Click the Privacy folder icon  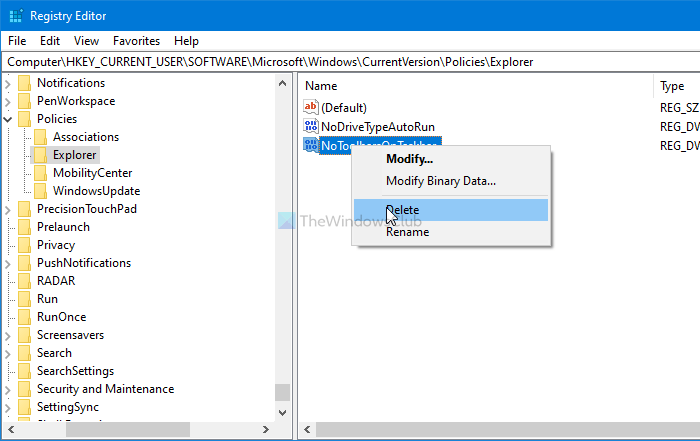[25, 245]
